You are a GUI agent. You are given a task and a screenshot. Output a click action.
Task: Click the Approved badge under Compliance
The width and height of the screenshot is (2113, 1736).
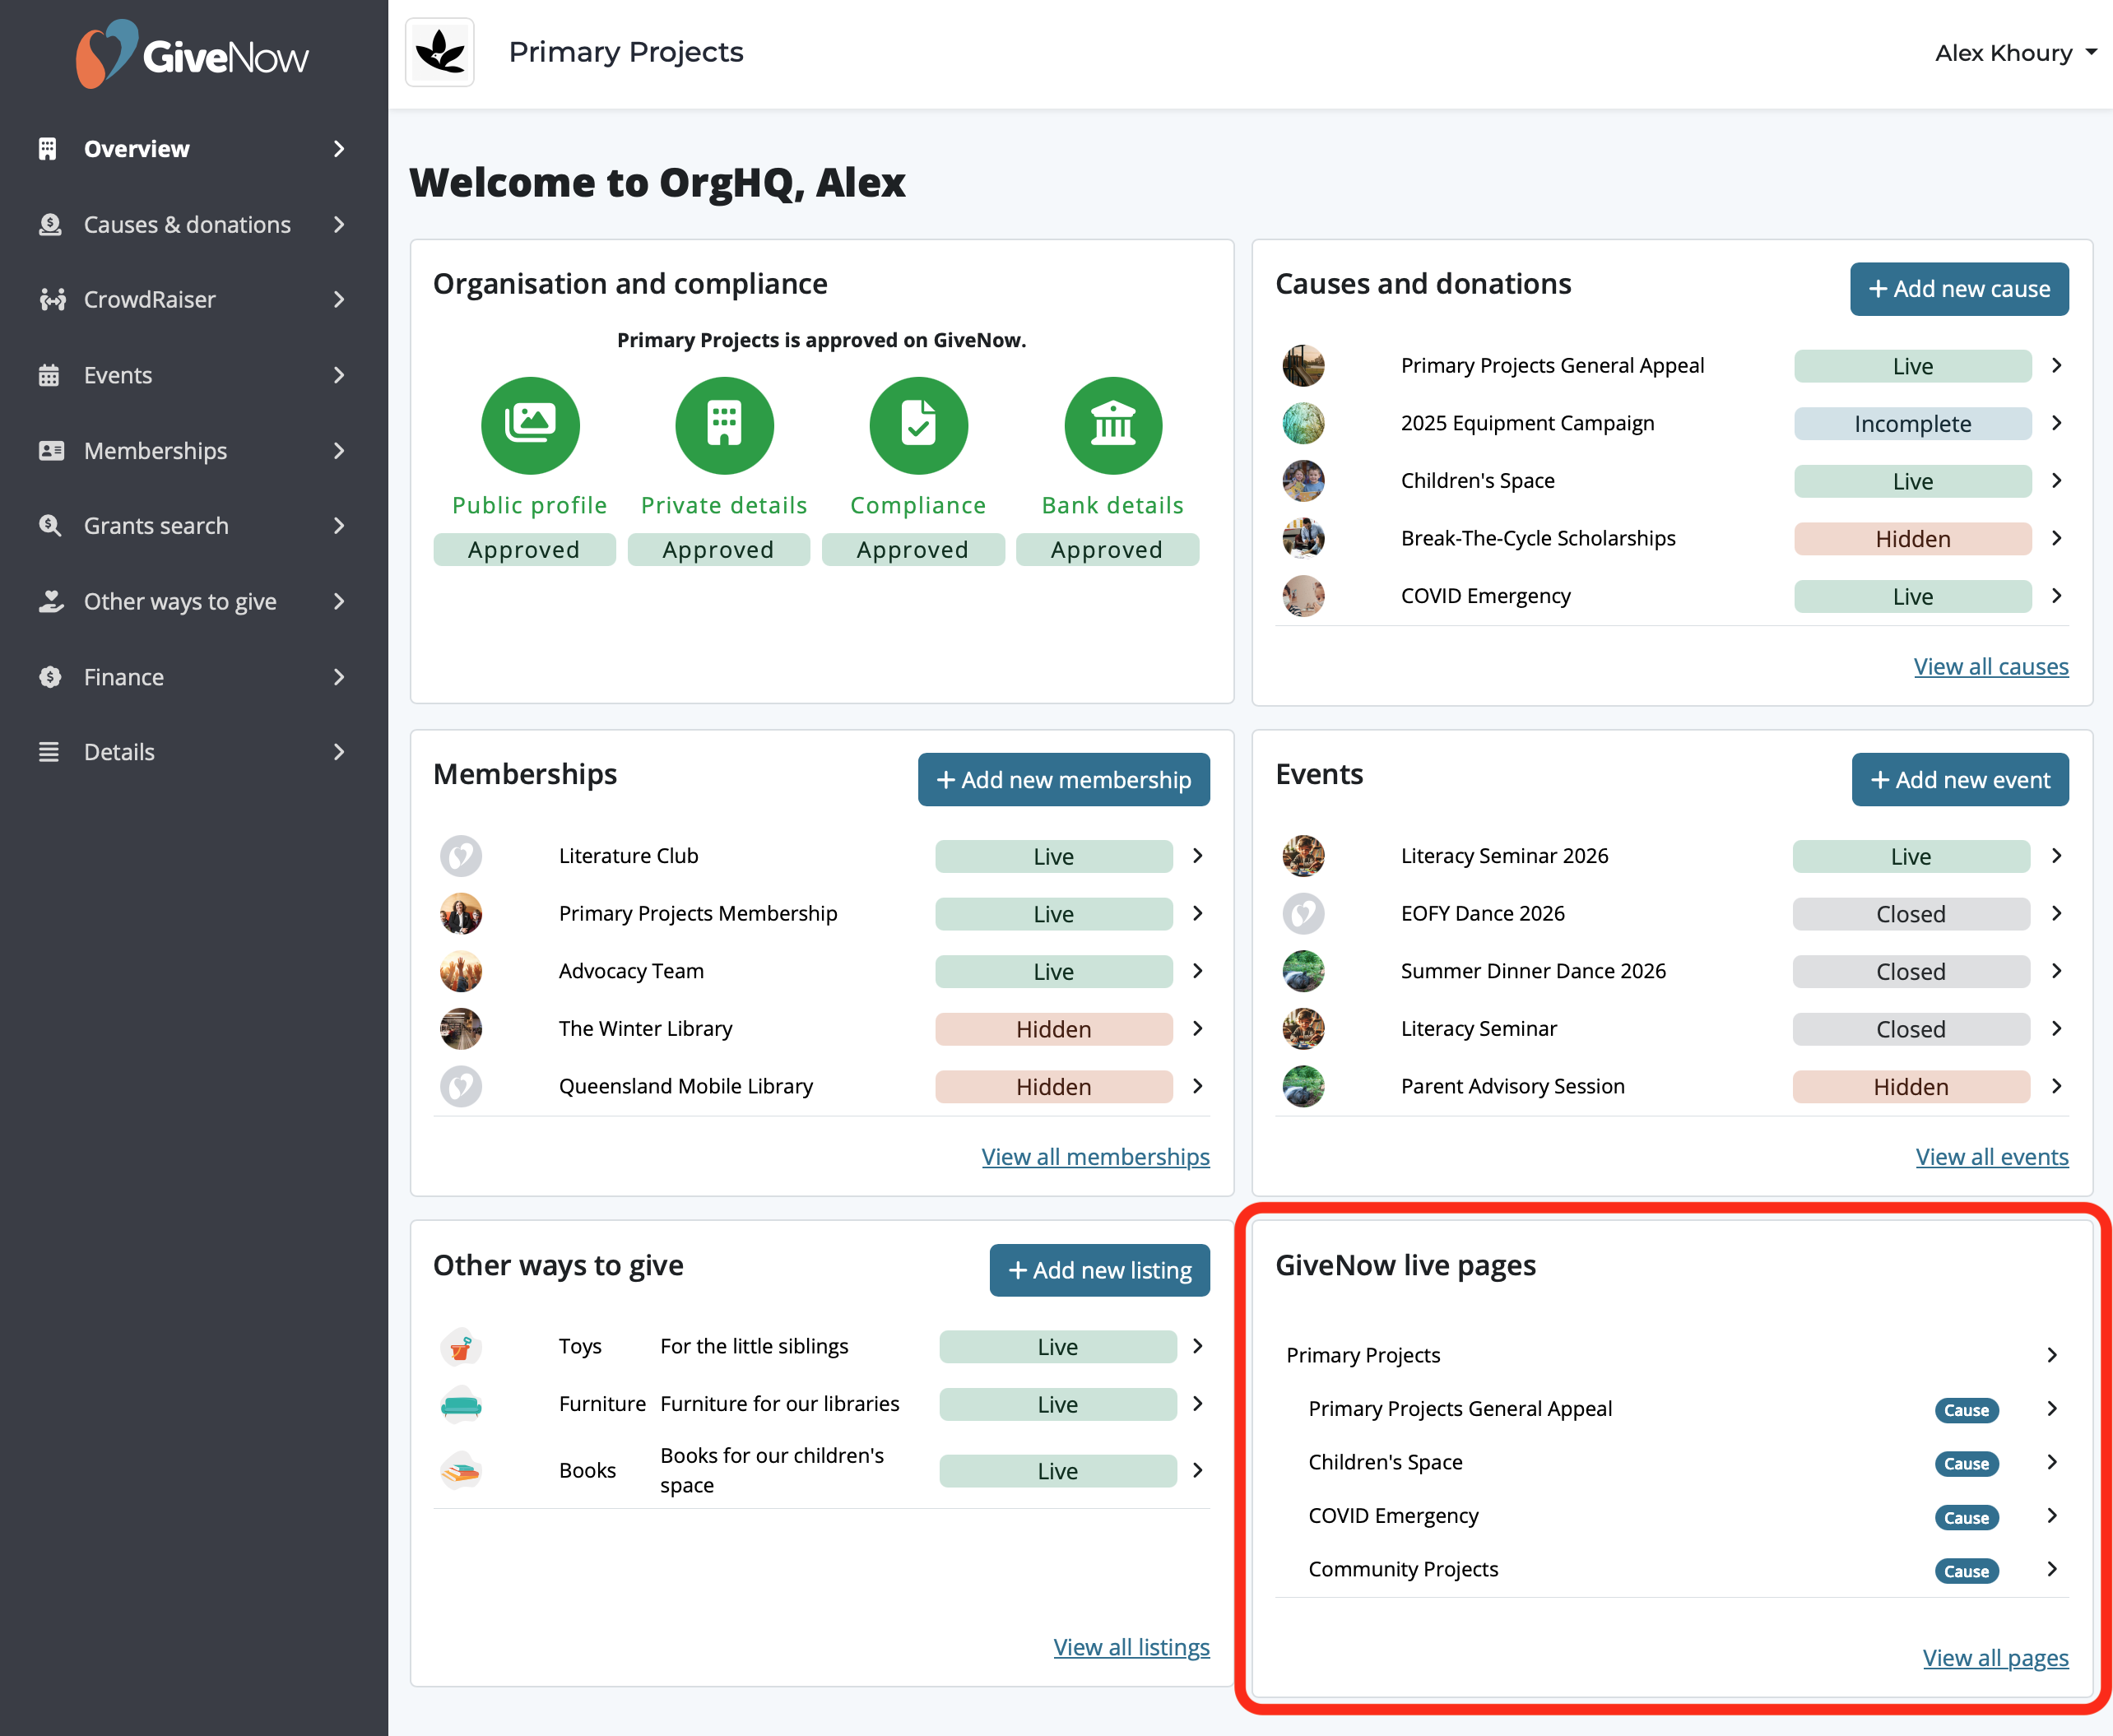(x=913, y=550)
